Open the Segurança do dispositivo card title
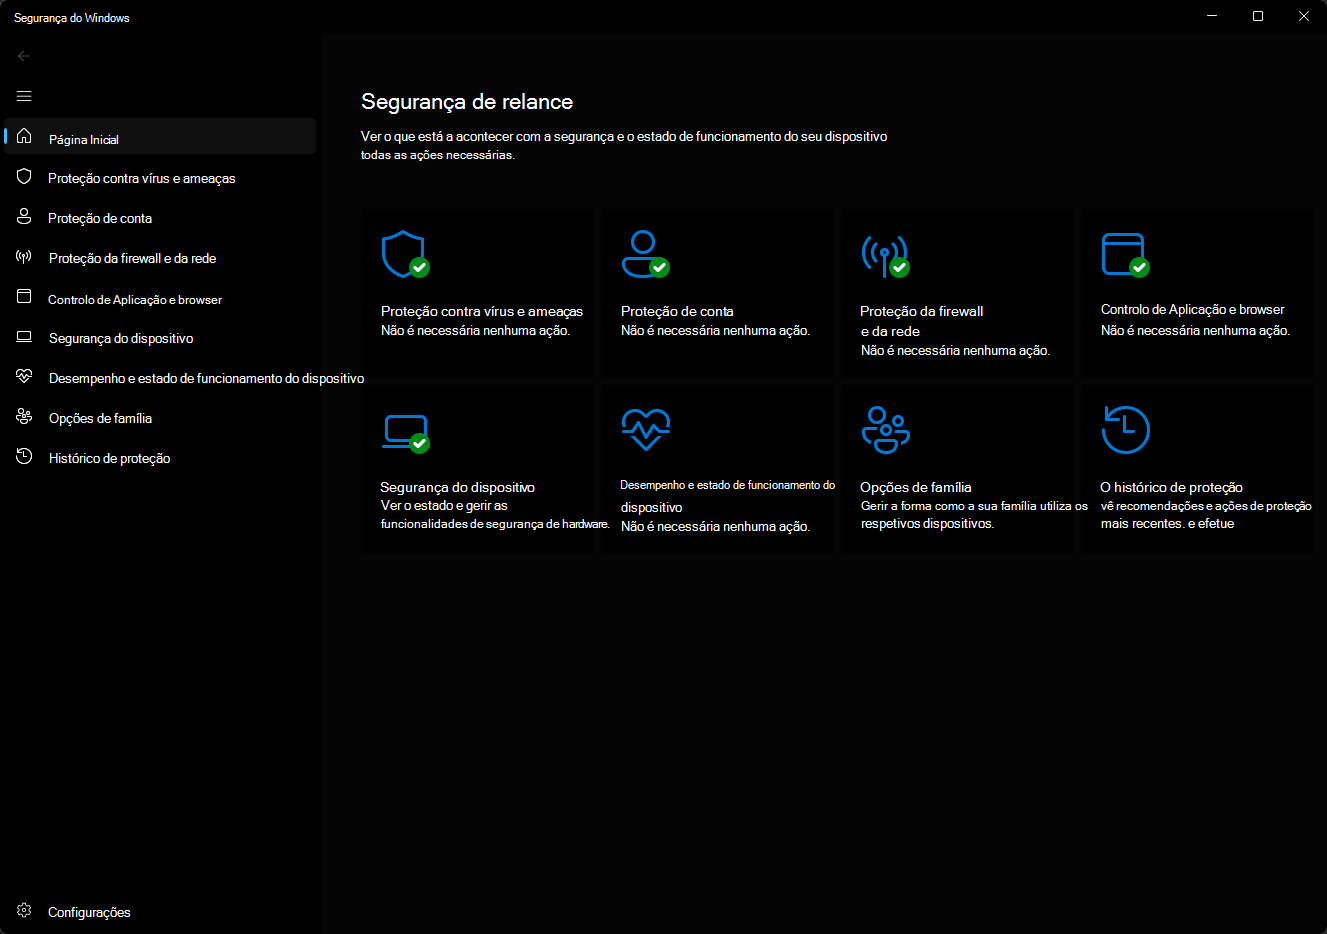Screen dimensions: 1327x934 (458, 487)
